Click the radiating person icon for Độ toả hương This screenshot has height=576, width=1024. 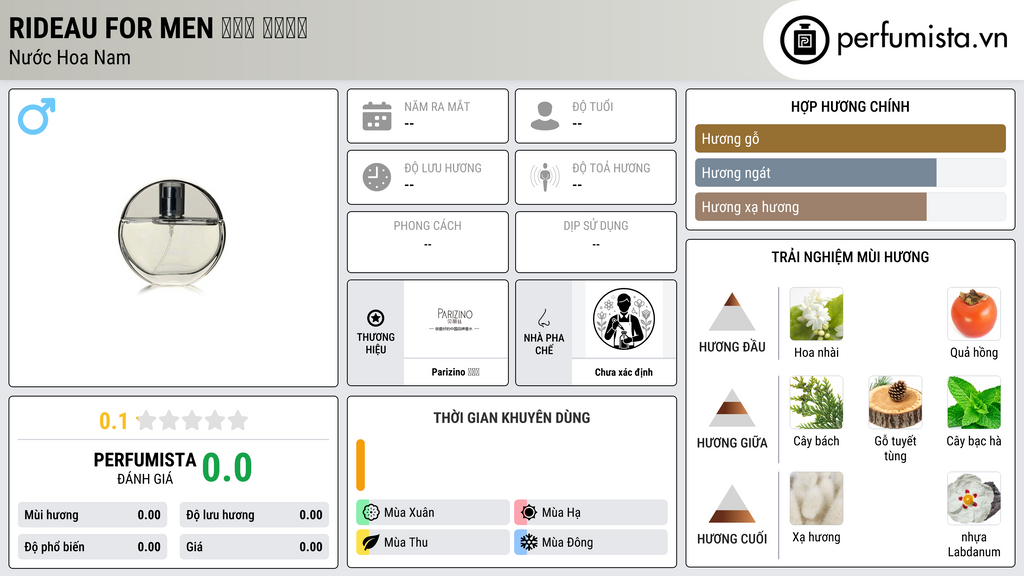tap(545, 177)
